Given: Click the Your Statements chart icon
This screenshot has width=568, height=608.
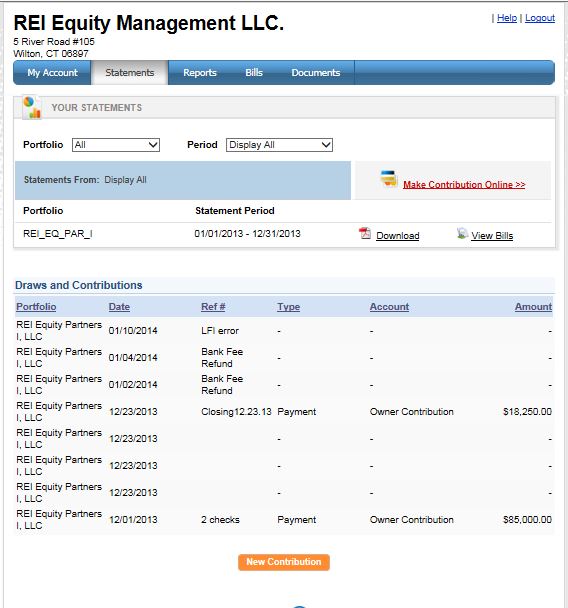Looking at the screenshot, I should (x=32, y=107).
